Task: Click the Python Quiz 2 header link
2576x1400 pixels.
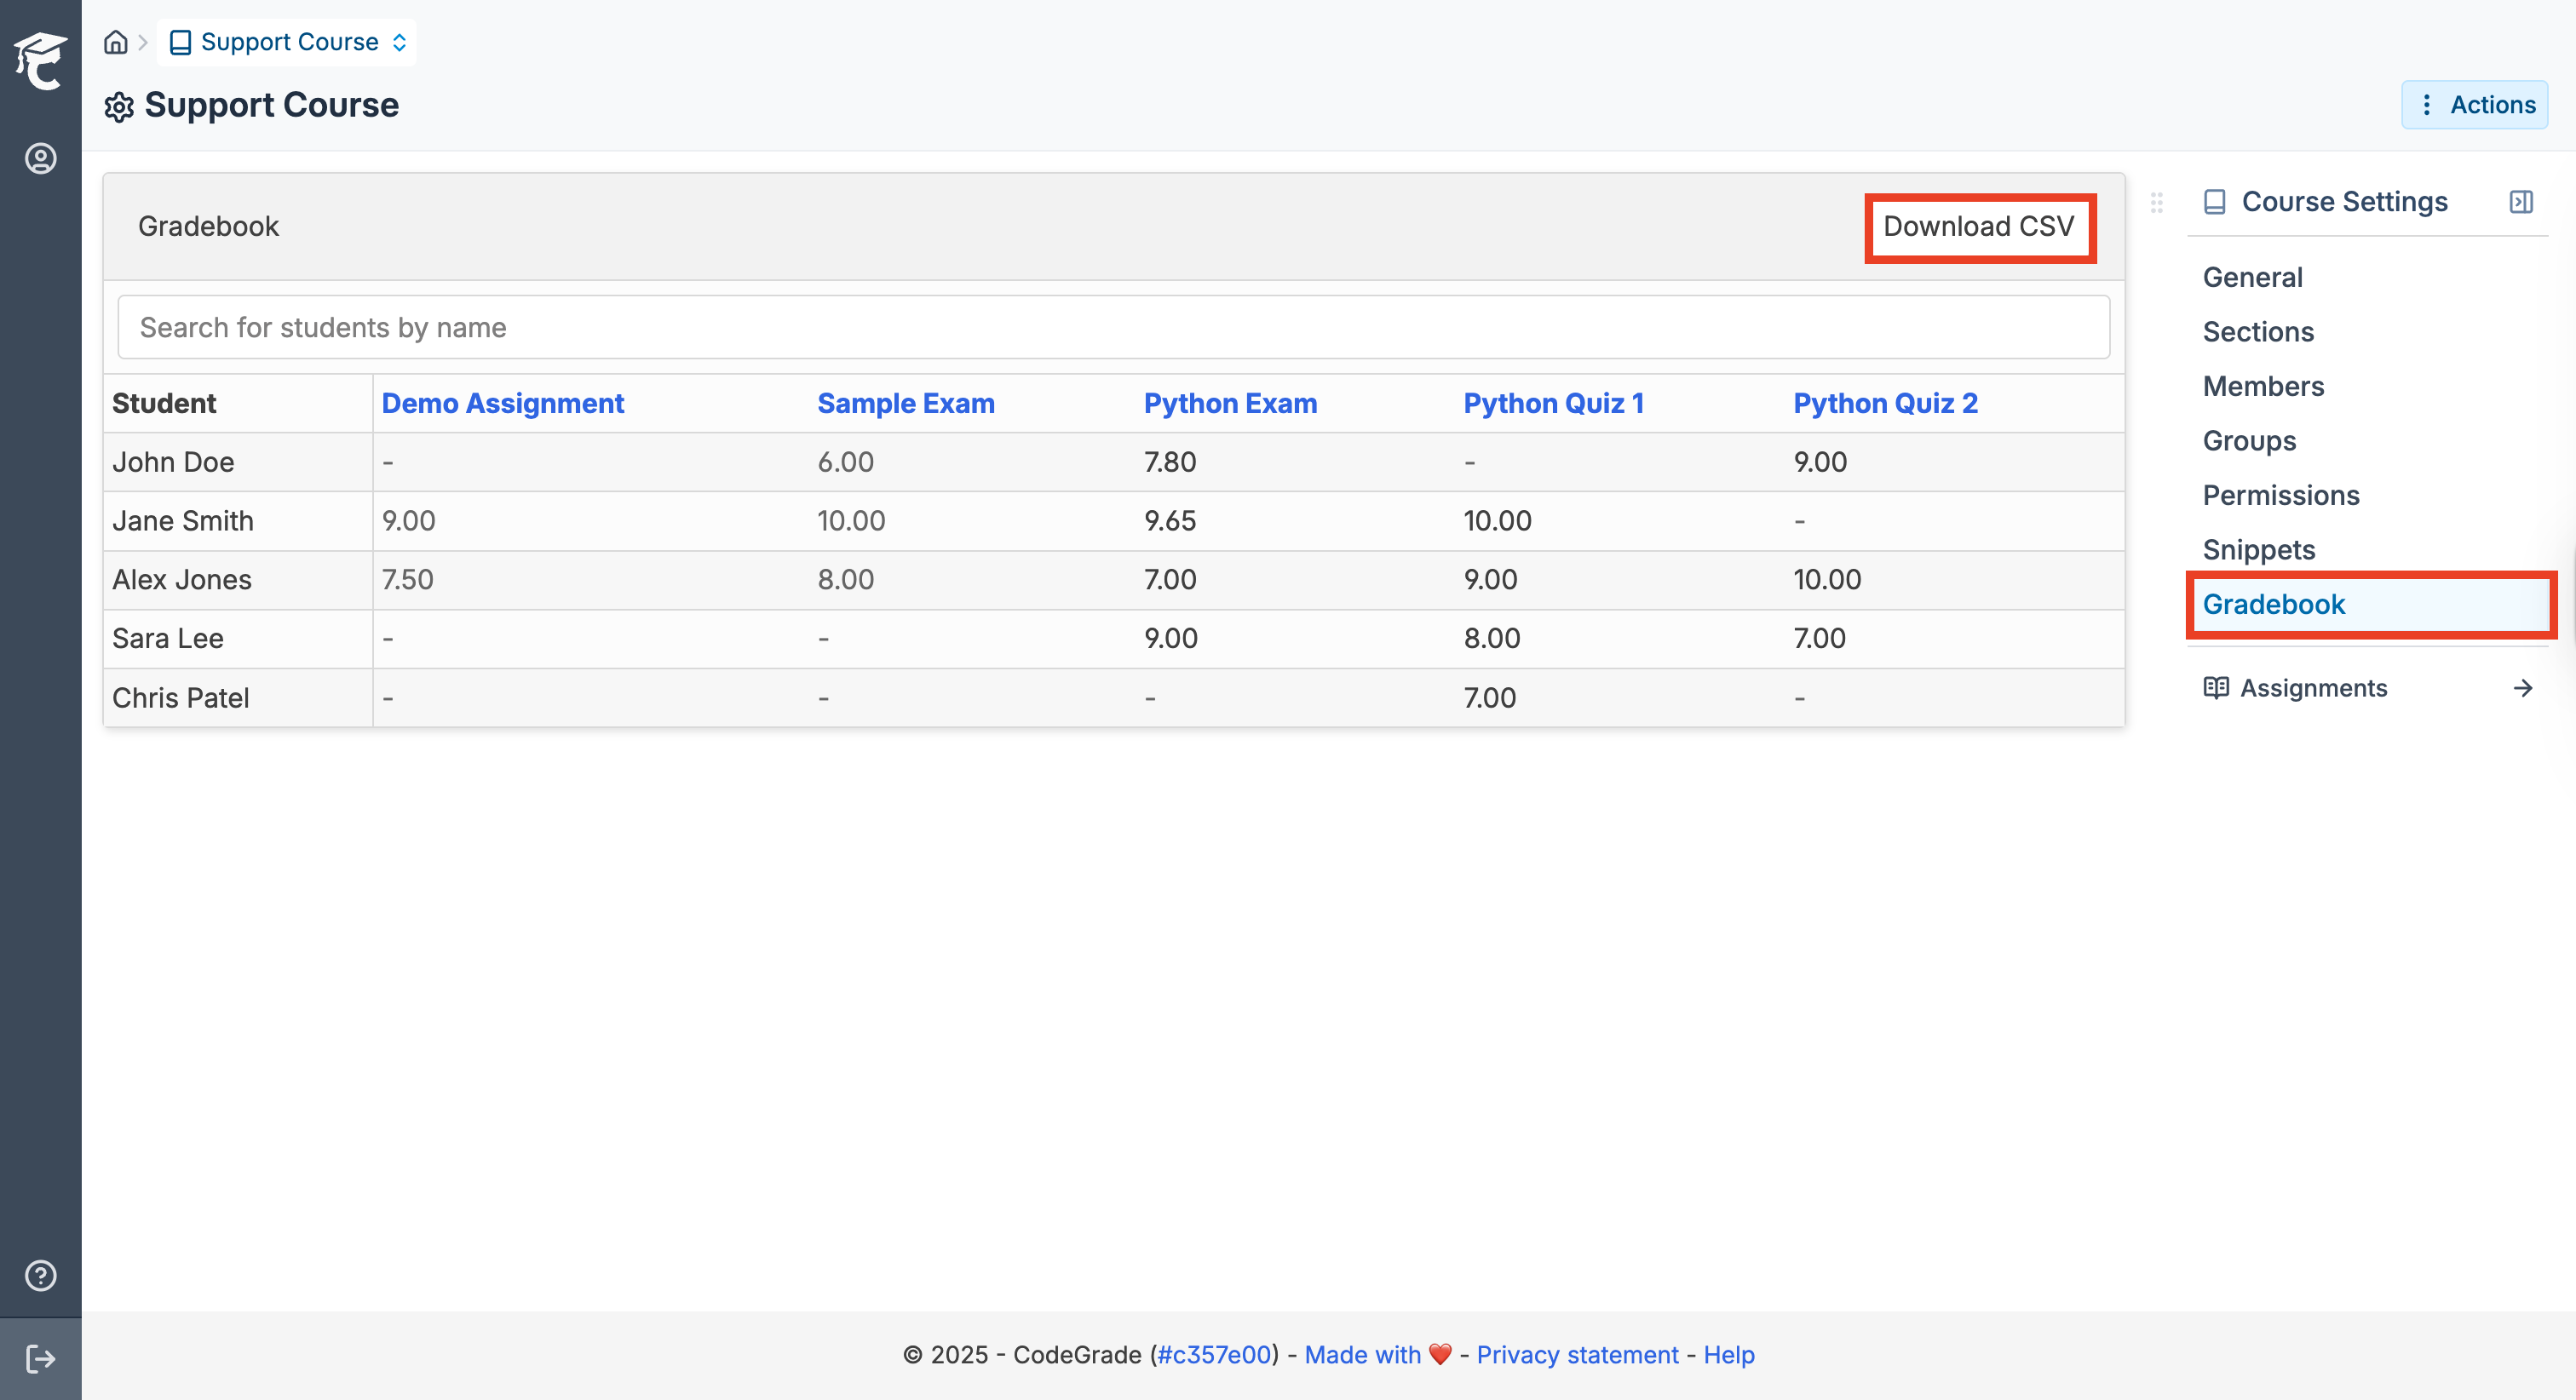Action: (1885, 403)
